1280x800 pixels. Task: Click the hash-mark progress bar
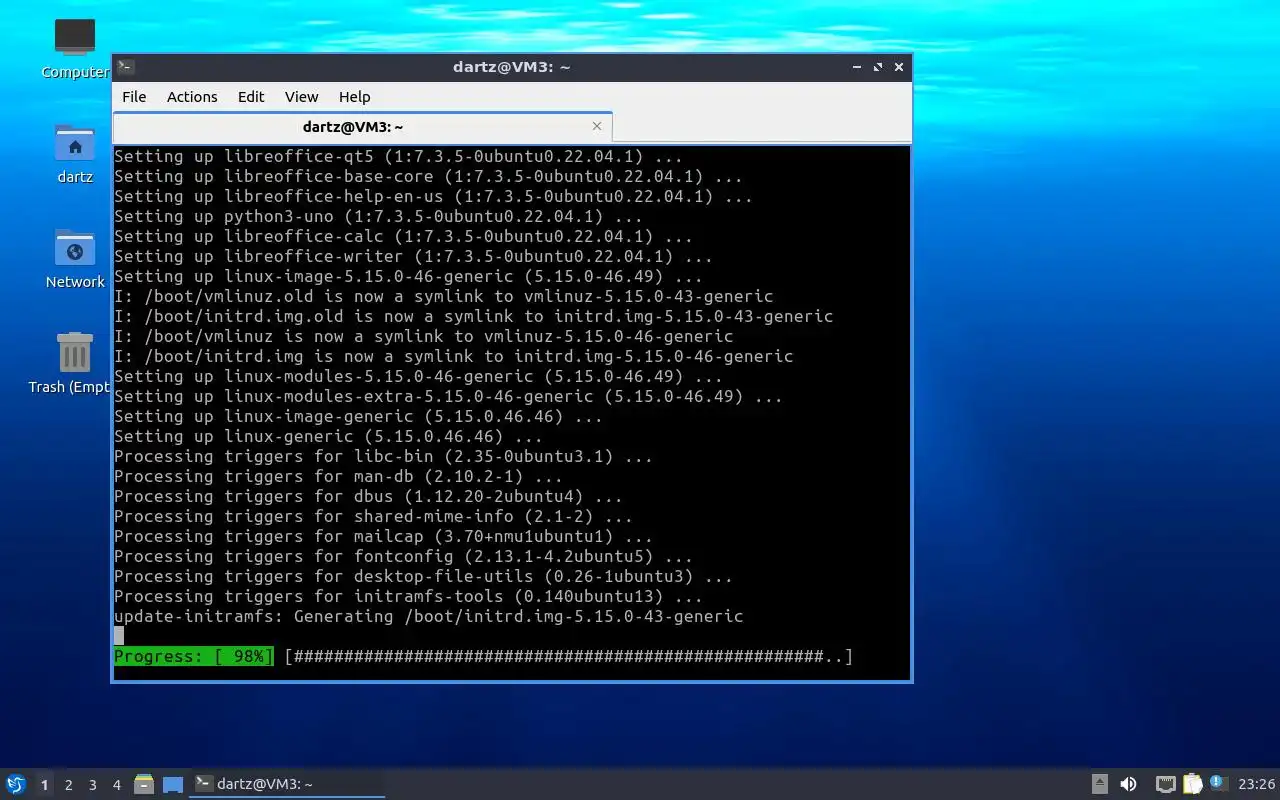(568, 656)
